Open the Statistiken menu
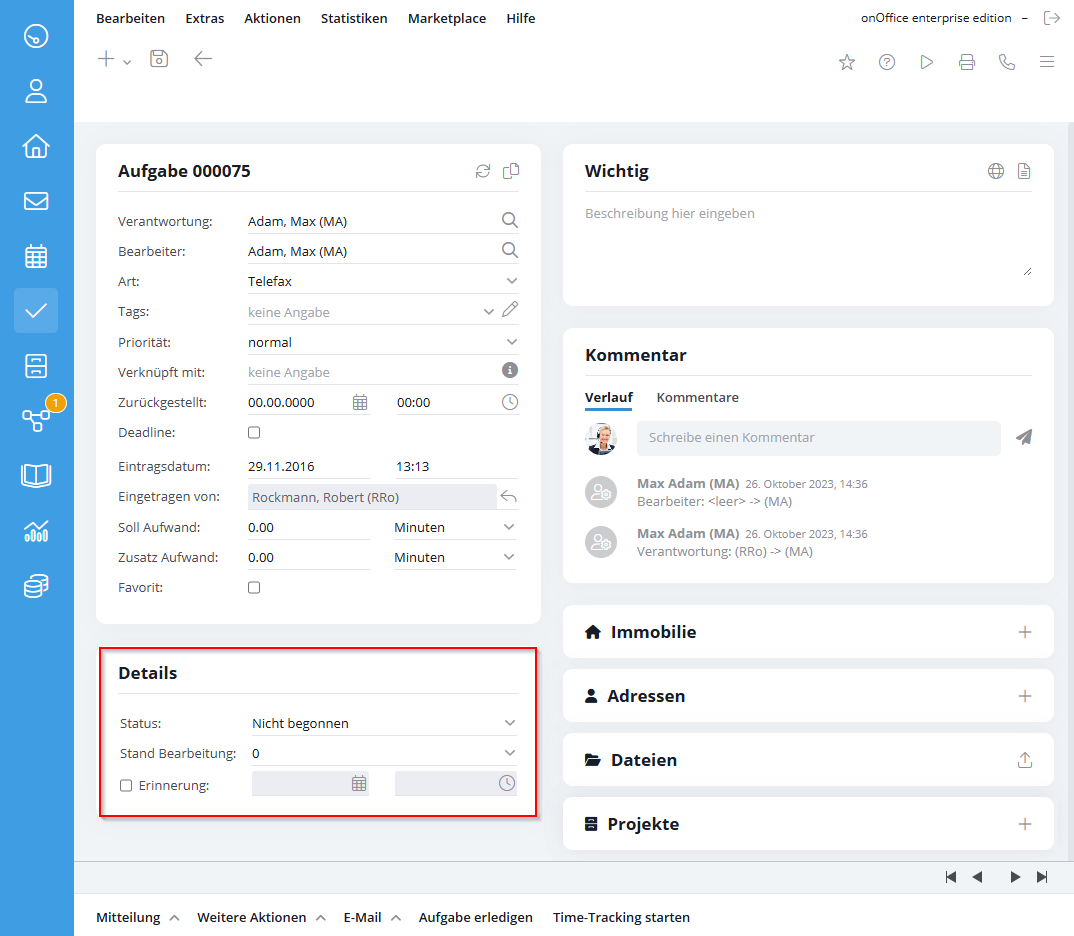This screenshot has width=1074, height=936. (354, 18)
